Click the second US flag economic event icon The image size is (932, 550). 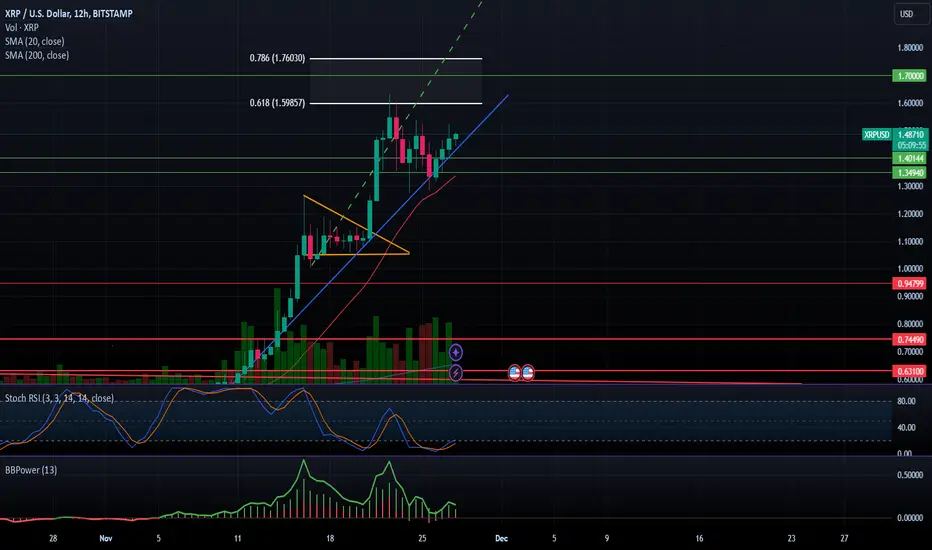pyautogui.click(x=528, y=373)
